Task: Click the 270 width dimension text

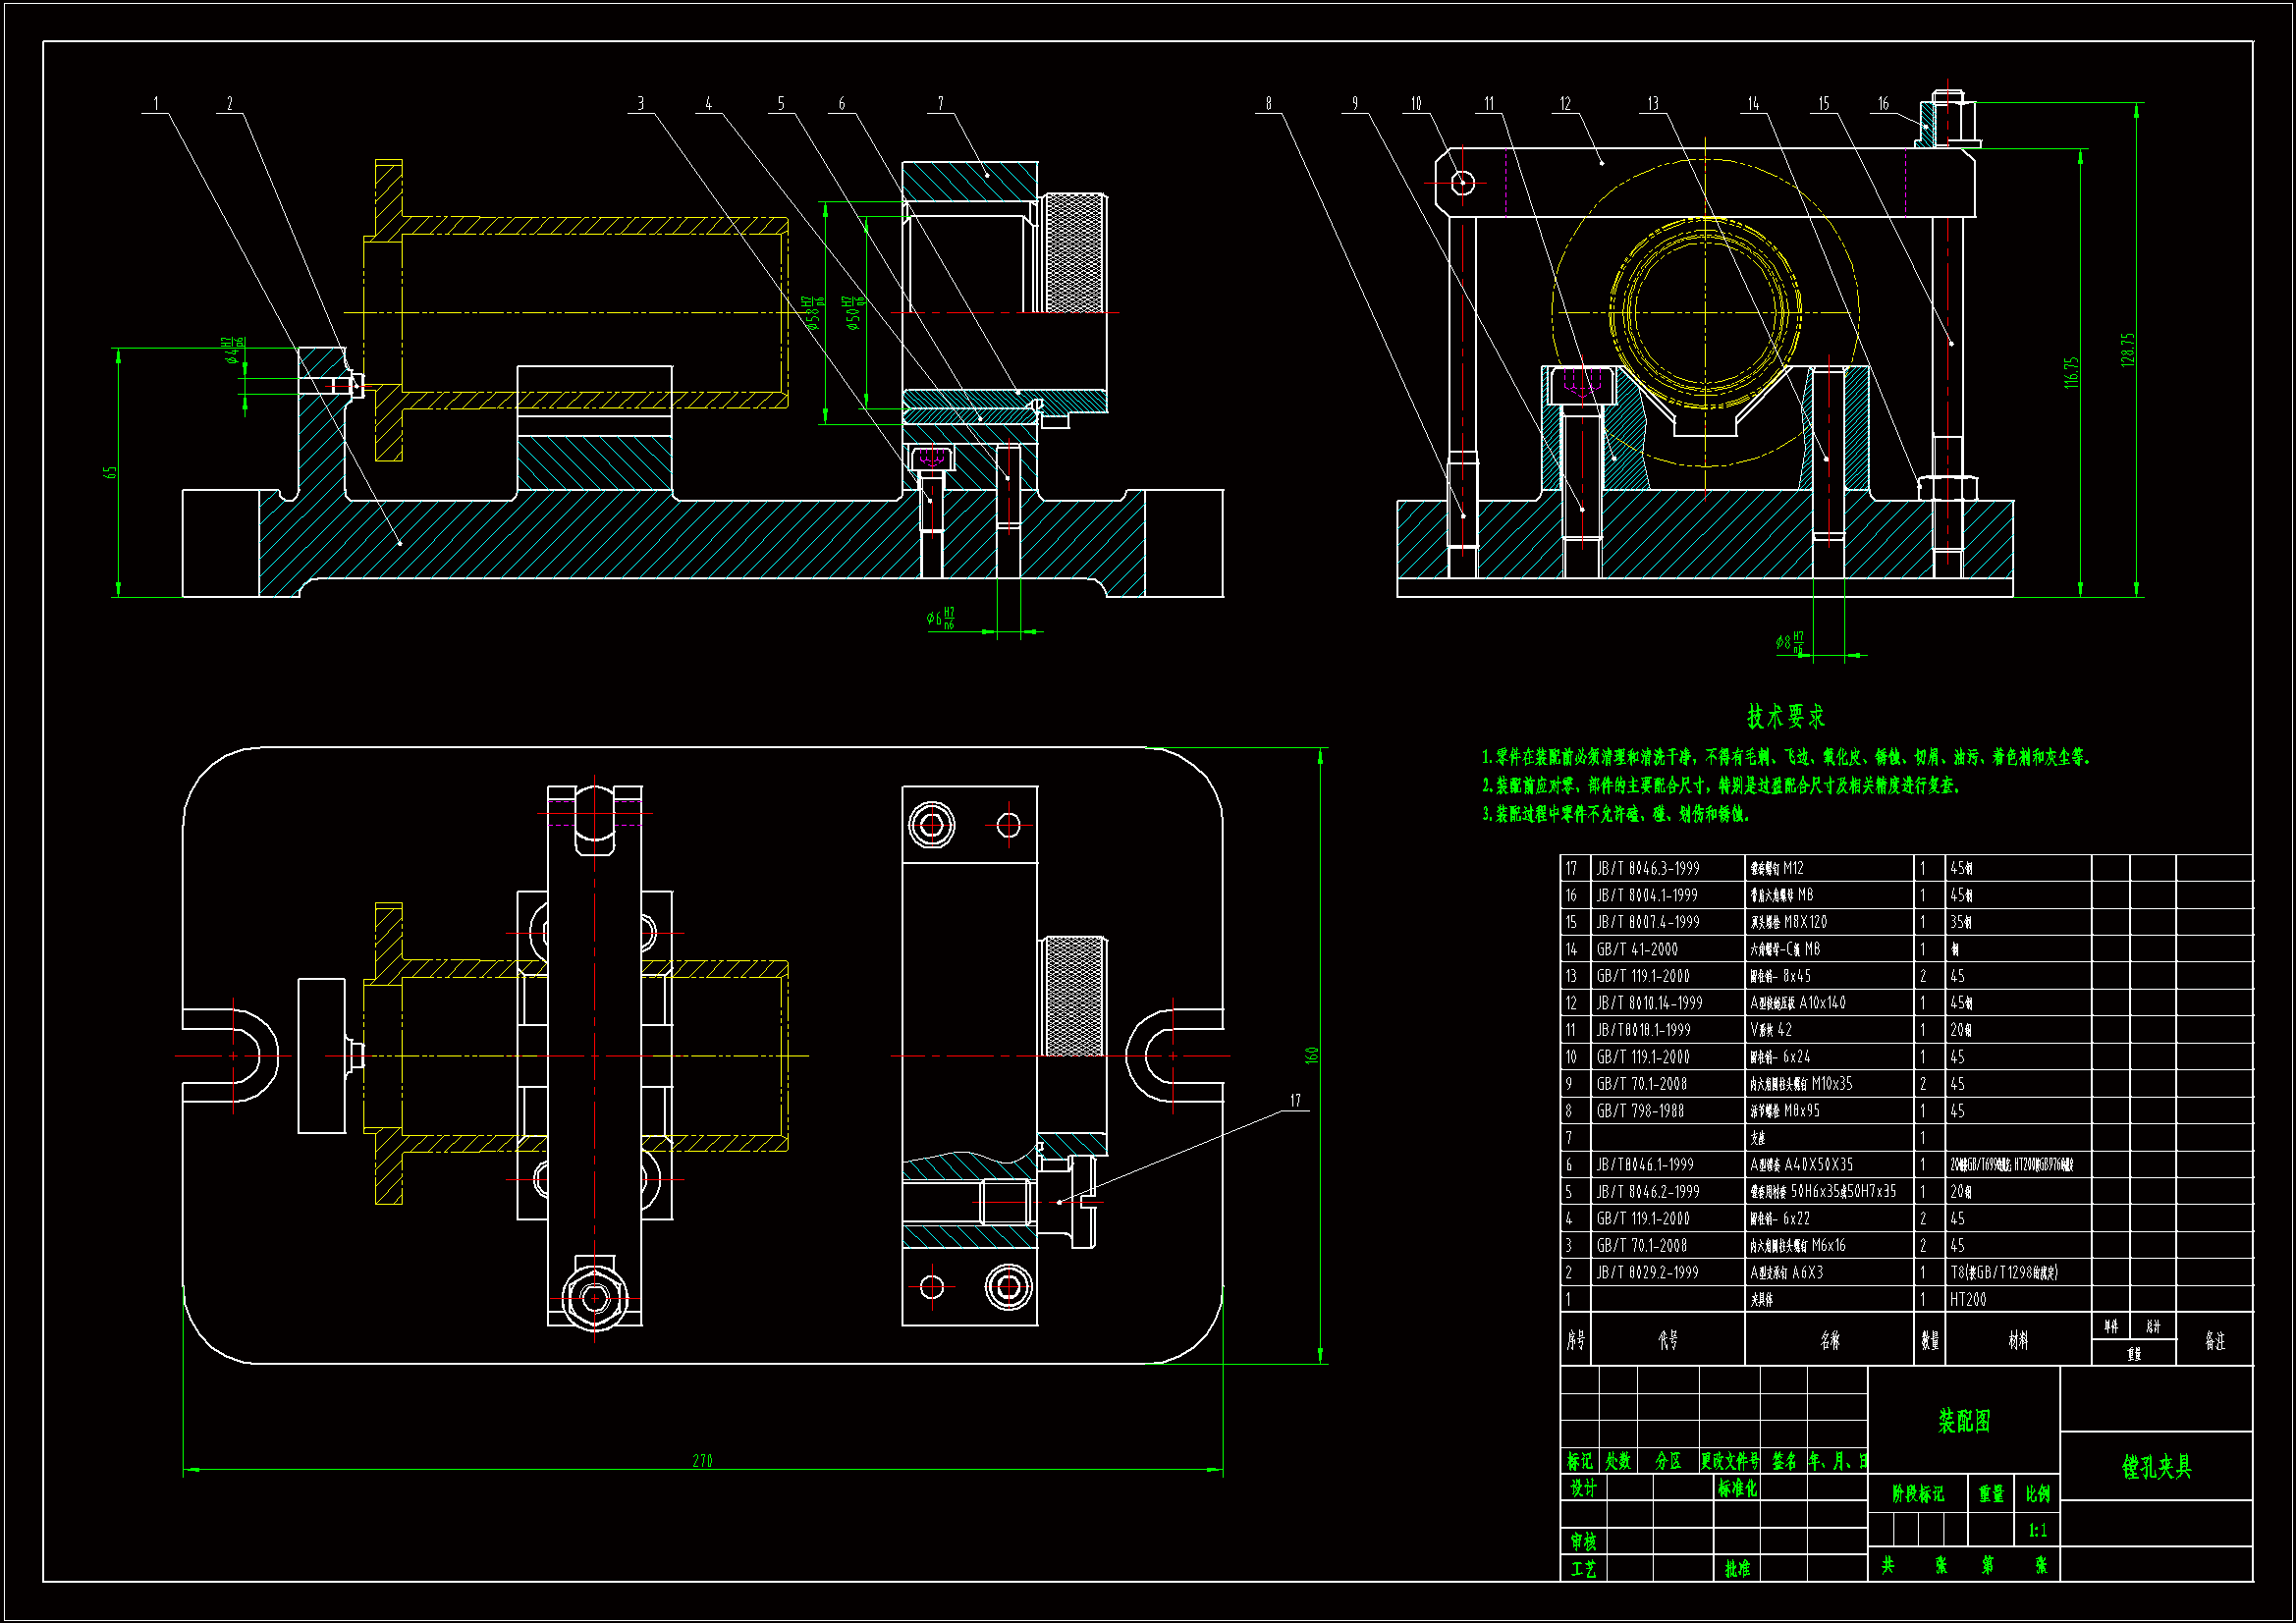Action: (702, 1461)
